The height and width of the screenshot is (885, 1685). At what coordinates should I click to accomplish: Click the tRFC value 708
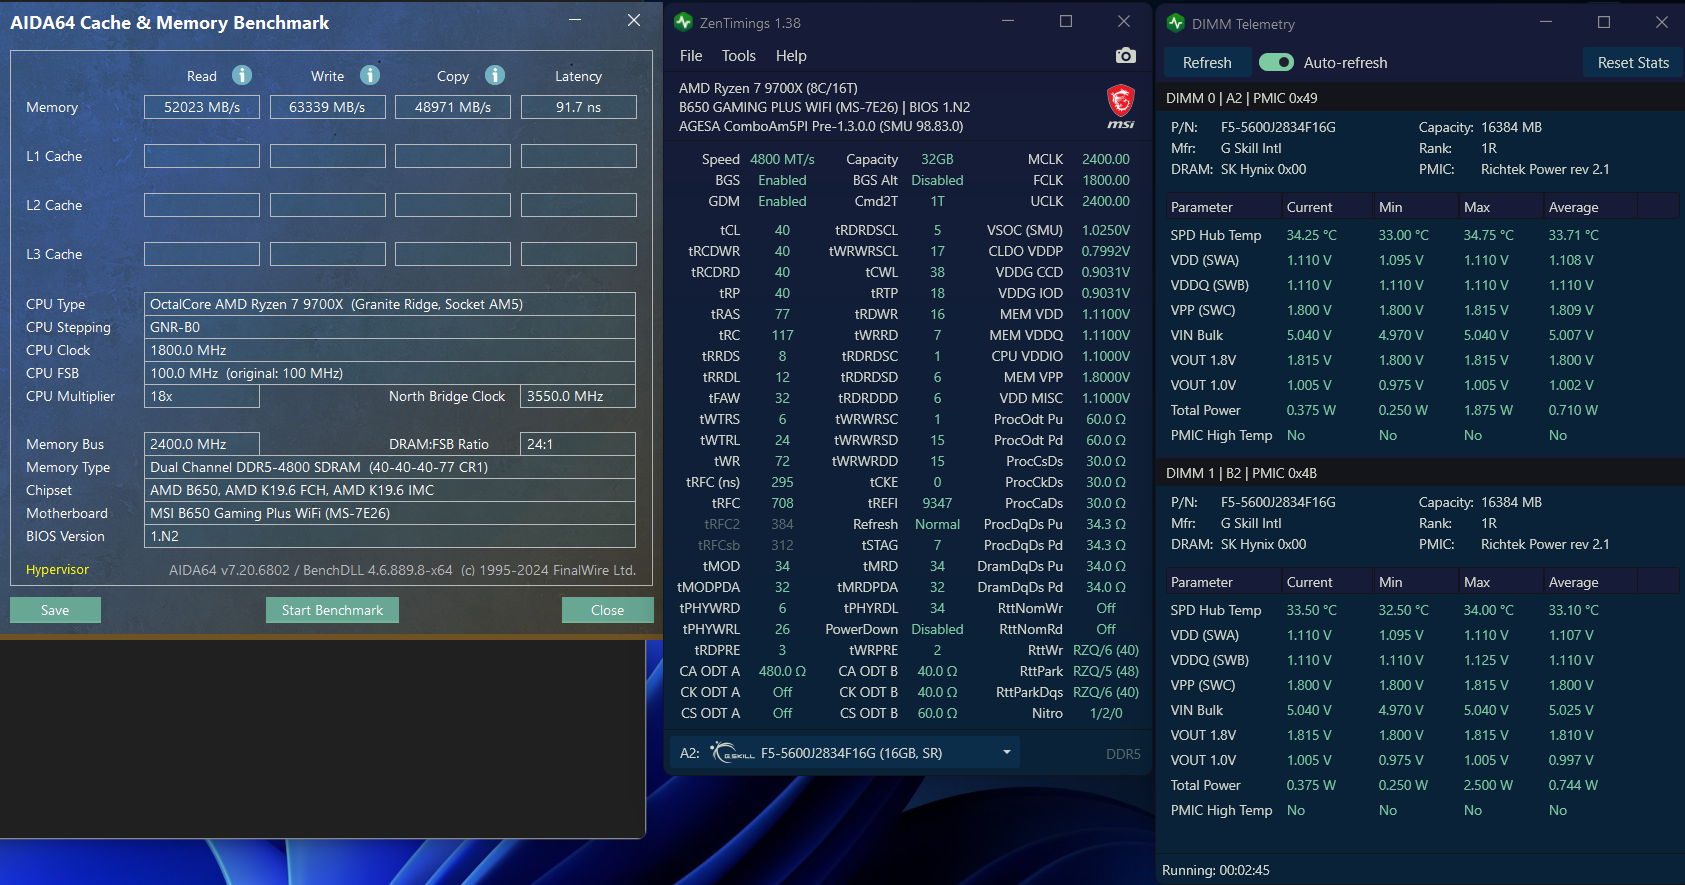782,503
